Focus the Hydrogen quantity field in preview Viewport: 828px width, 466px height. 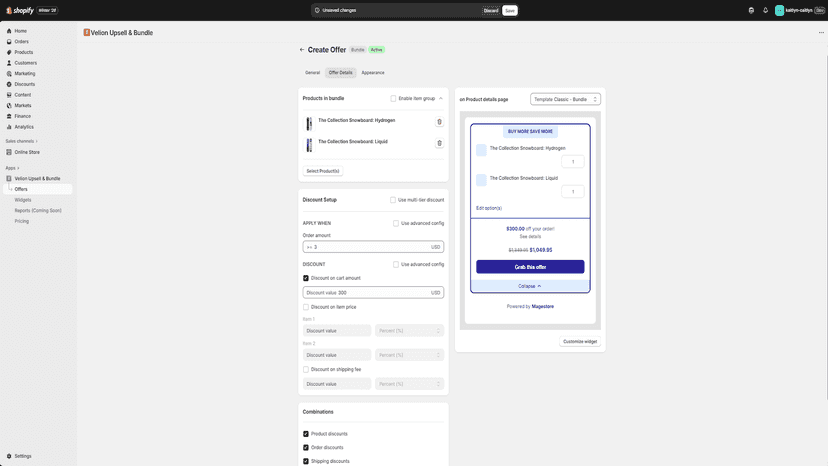[572, 162]
